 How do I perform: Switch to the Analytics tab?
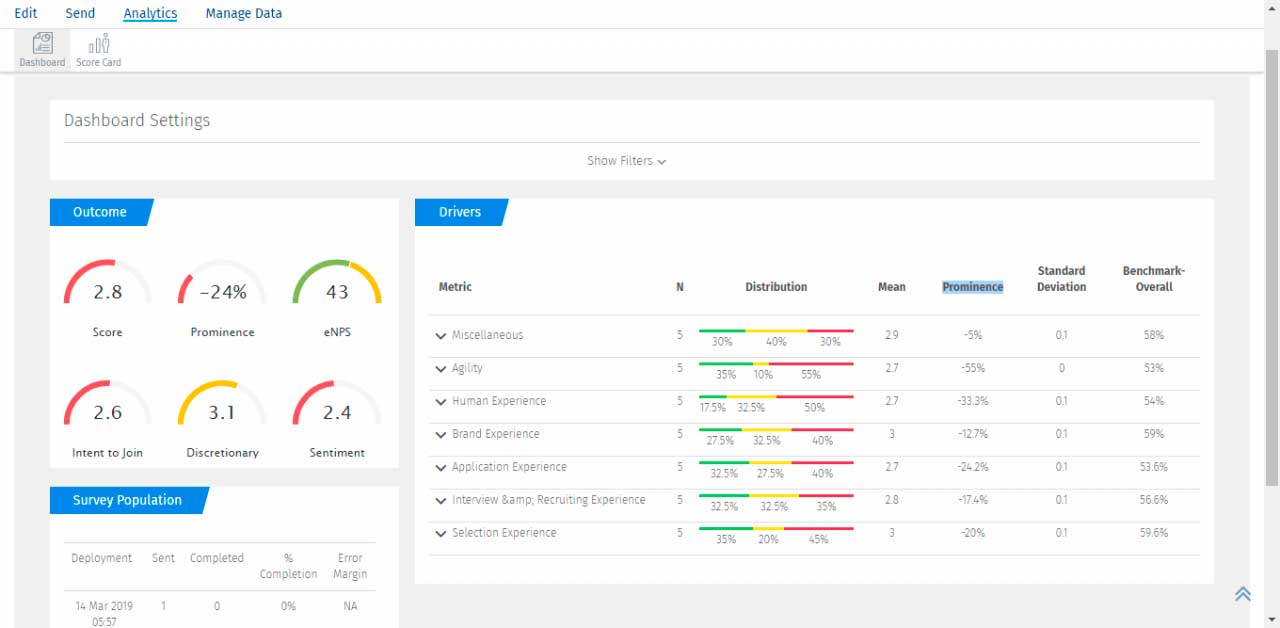coord(150,13)
